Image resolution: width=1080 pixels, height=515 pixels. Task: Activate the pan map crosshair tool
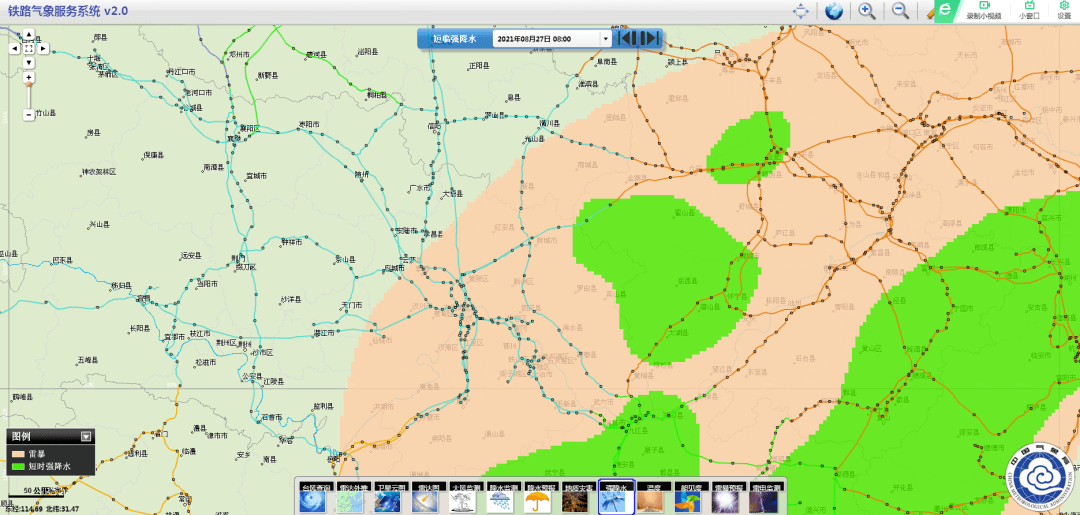click(x=801, y=11)
